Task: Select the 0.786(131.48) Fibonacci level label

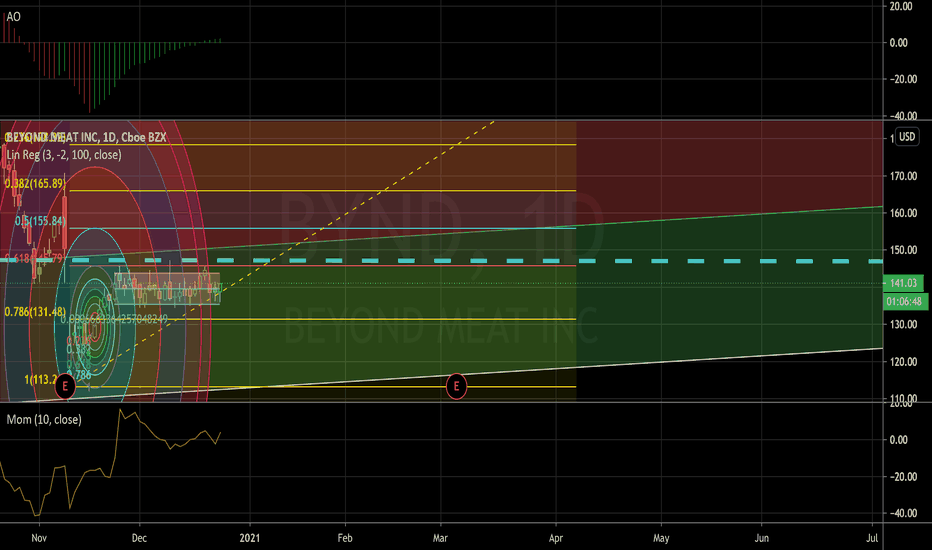Action: pyautogui.click(x=35, y=312)
